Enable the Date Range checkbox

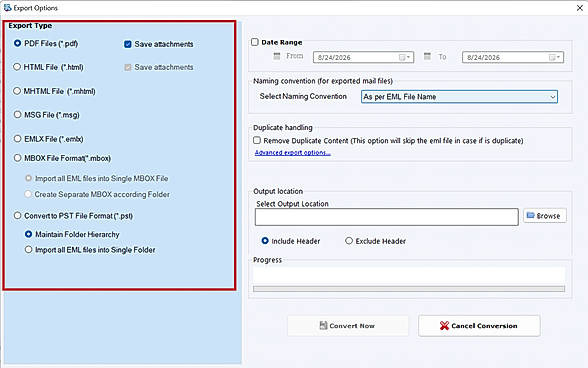(x=255, y=42)
